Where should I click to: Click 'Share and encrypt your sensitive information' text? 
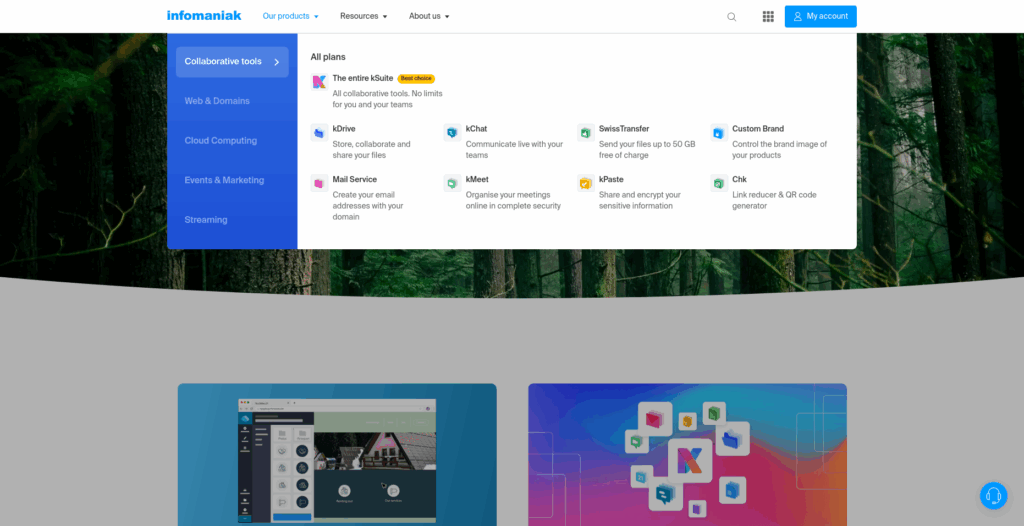click(640, 200)
